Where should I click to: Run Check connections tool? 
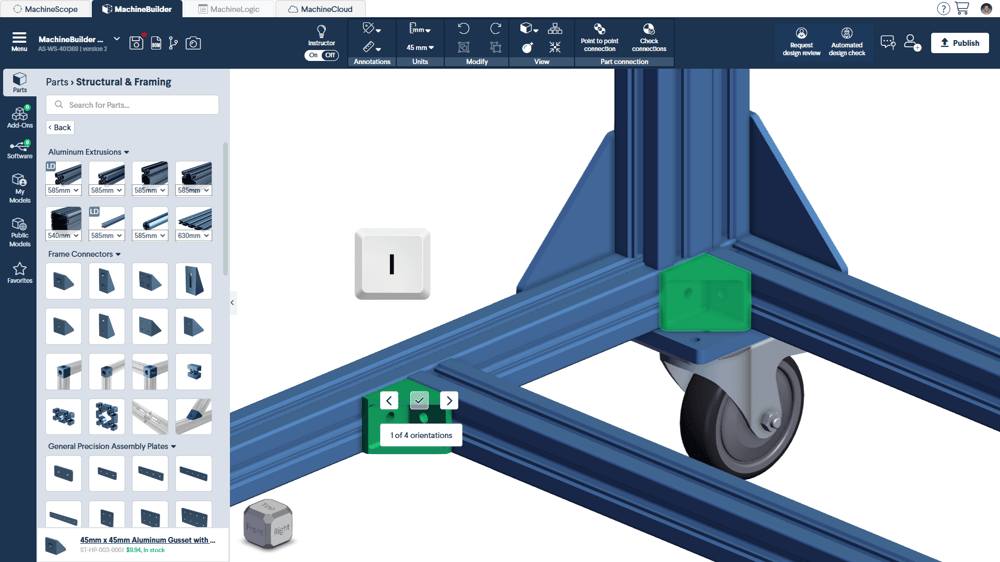(648, 37)
